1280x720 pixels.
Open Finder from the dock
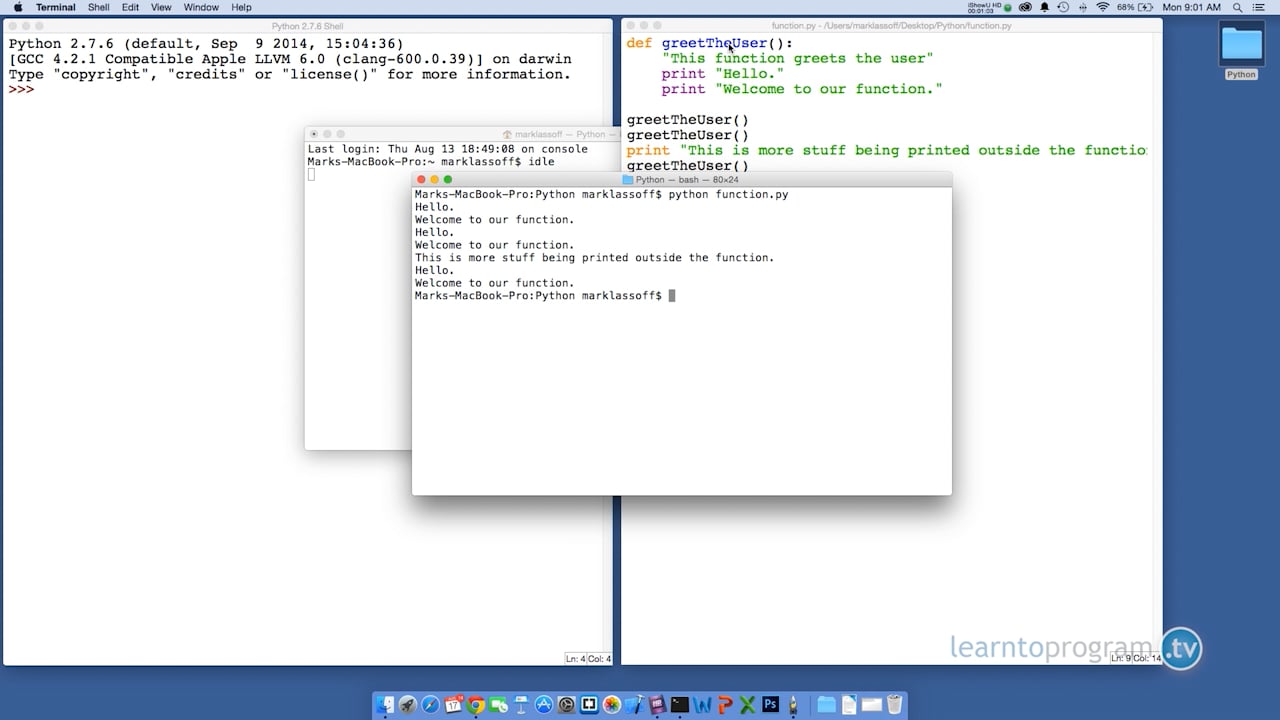[385, 705]
